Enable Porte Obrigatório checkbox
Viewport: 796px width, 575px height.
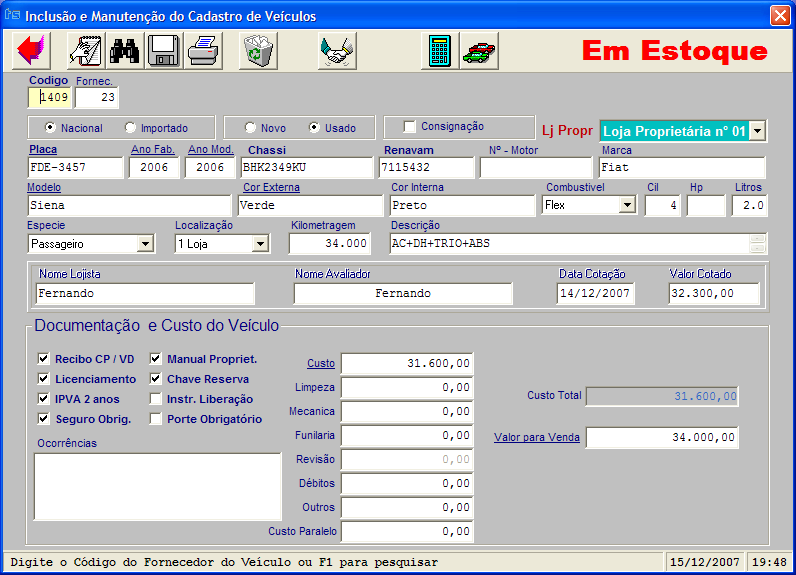pyautogui.click(x=155, y=419)
